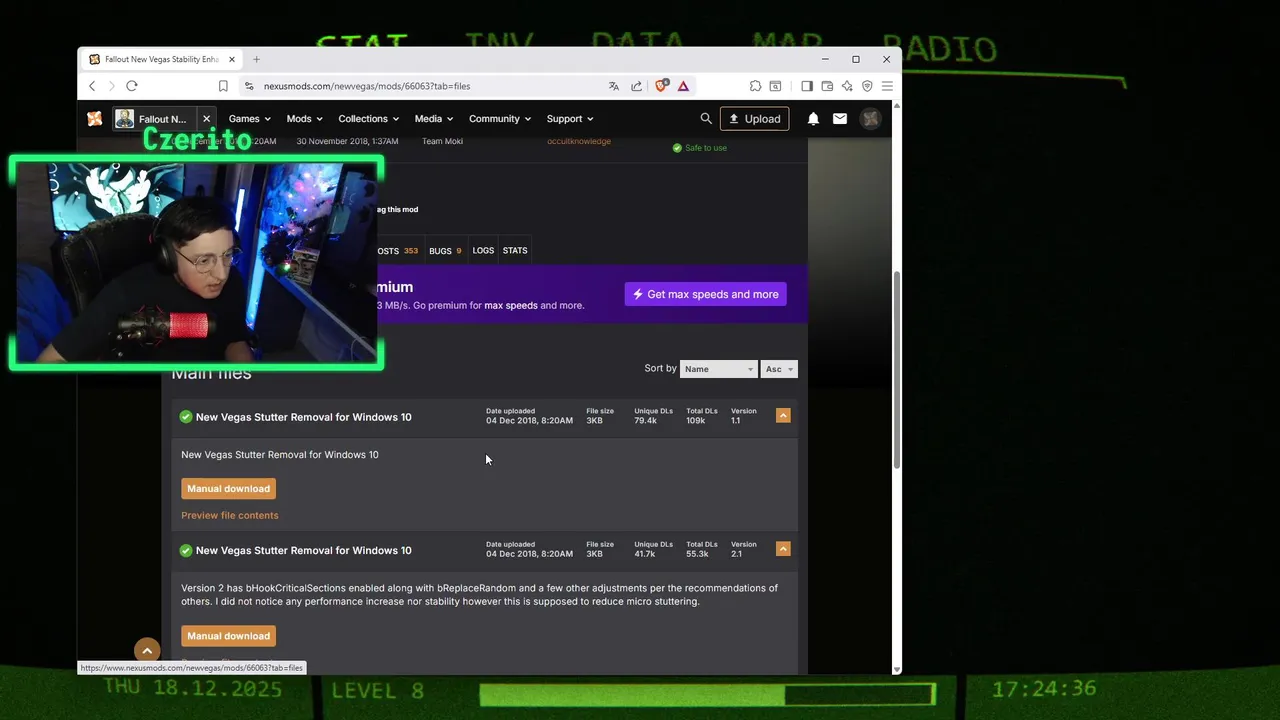Open Brave Shields lion icon
The width and height of the screenshot is (1280, 720).
(x=661, y=86)
